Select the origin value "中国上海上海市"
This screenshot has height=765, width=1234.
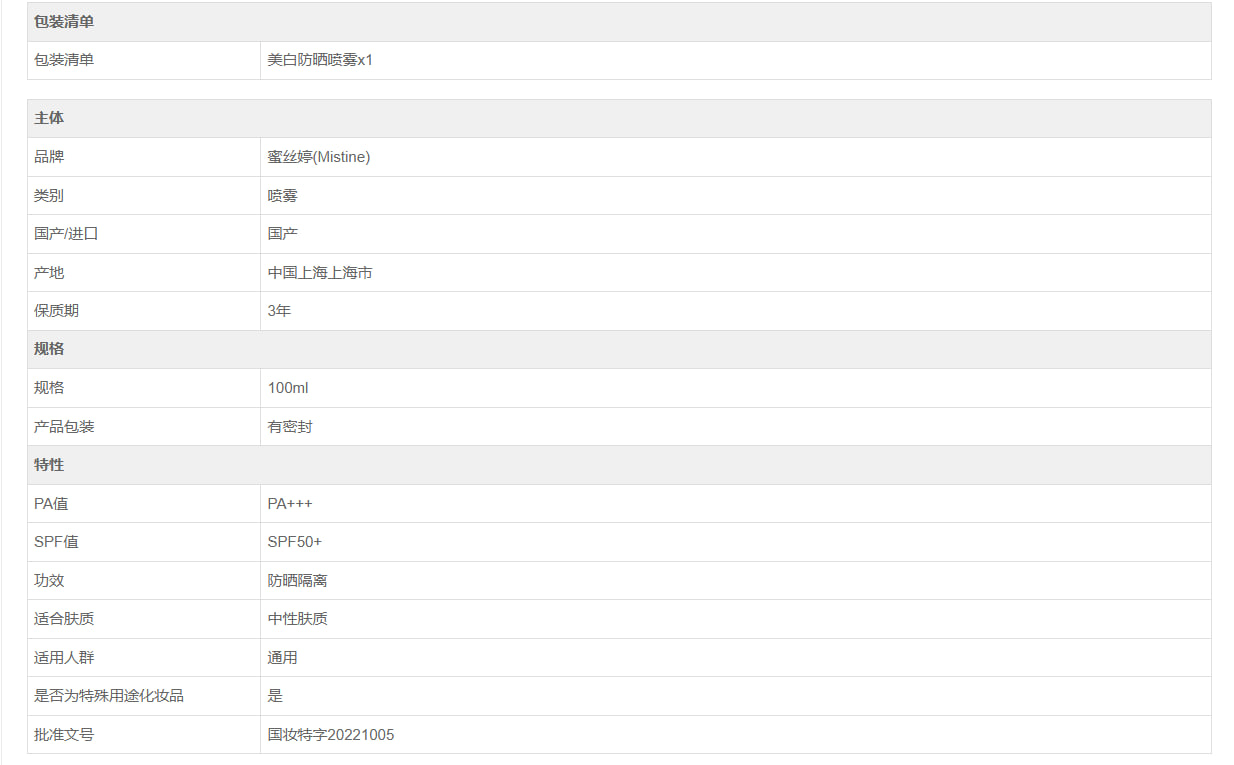pos(320,273)
